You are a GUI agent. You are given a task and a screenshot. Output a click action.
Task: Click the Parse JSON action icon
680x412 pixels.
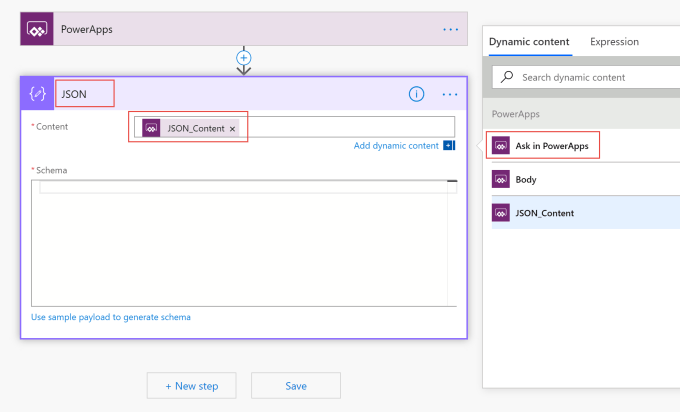[x=37, y=94]
